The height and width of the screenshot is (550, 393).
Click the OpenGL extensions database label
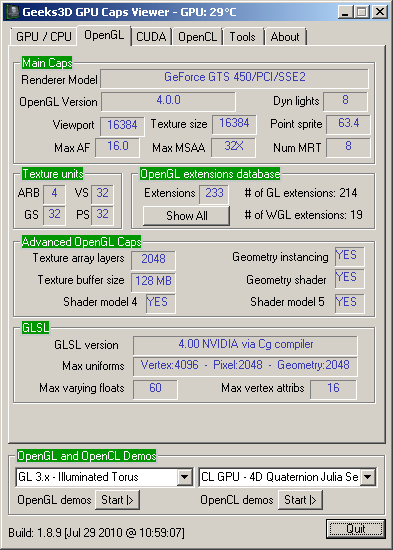click(210, 174)
